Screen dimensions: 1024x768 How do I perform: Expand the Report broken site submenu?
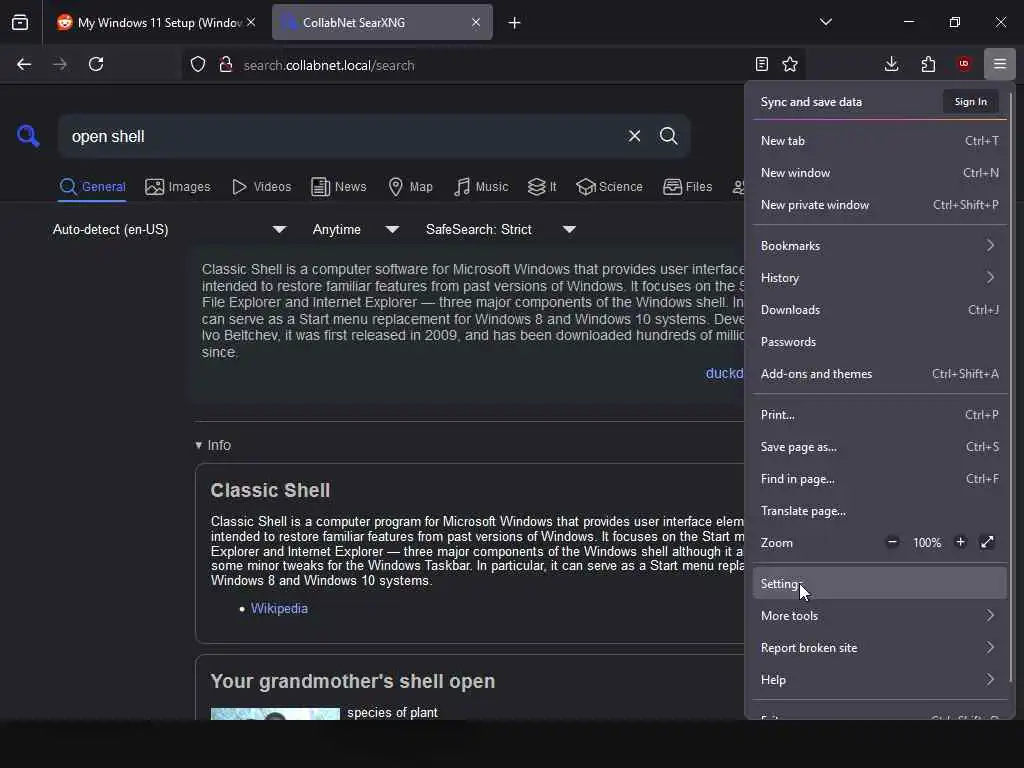pyautogui.click(x=880, y=647)
